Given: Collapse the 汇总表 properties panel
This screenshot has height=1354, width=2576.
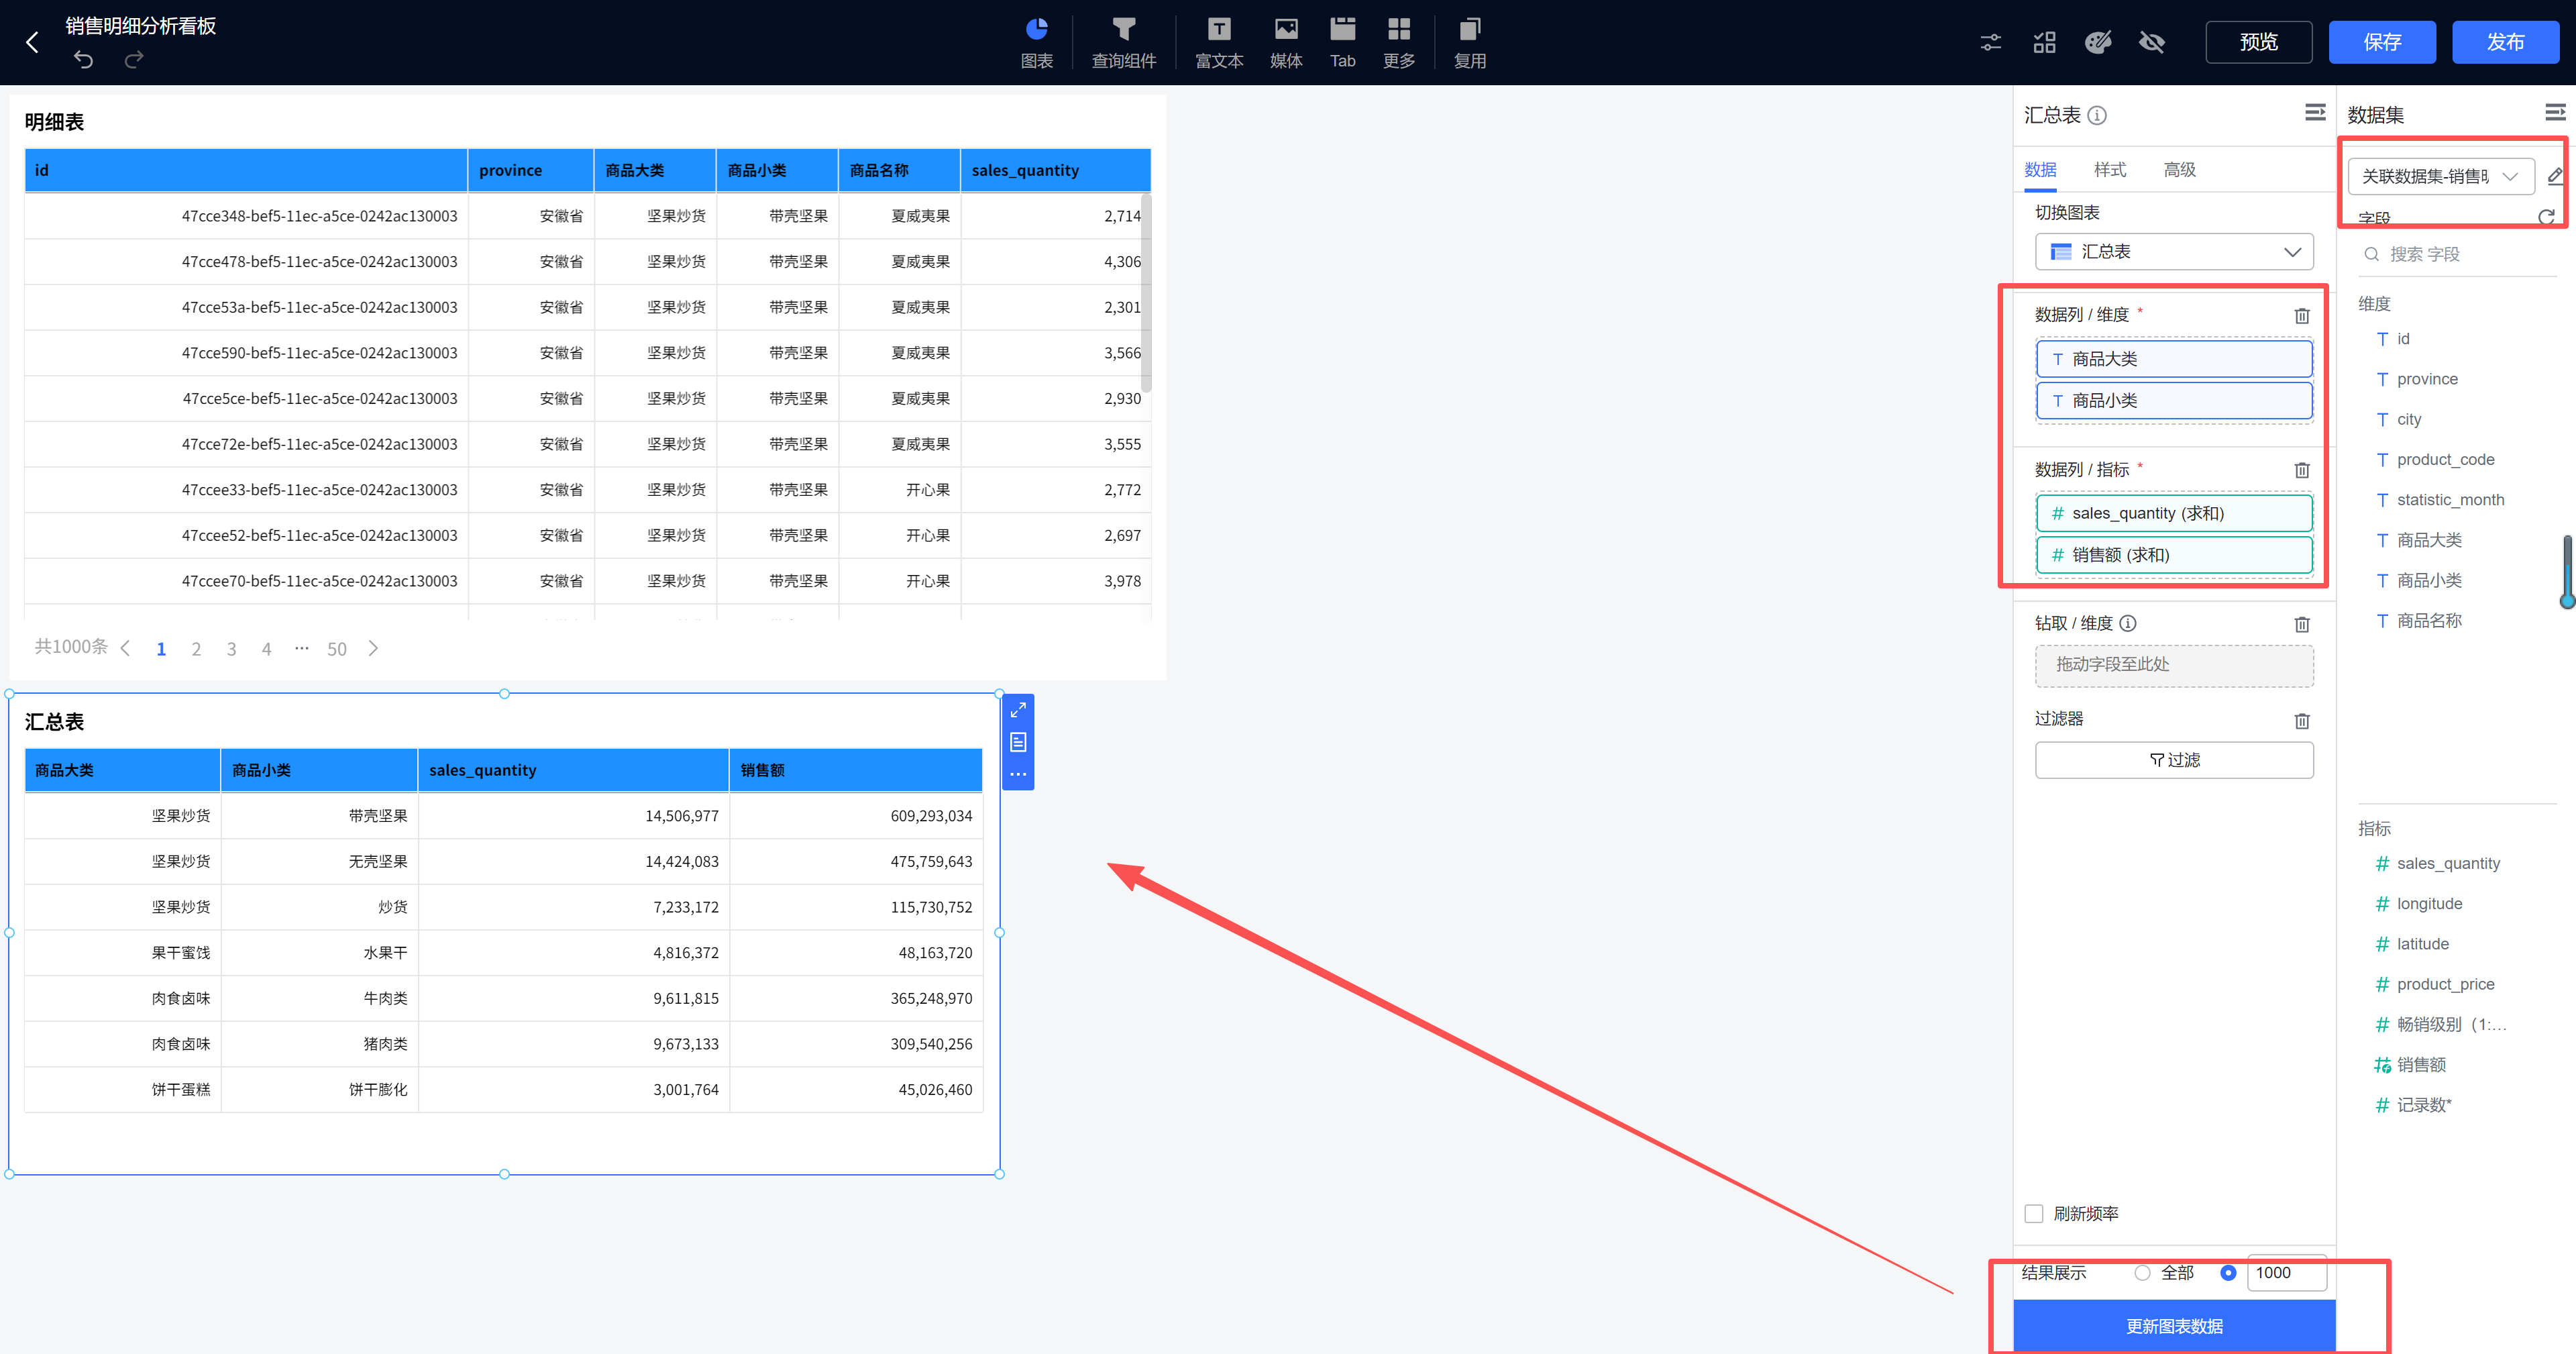Looking at the screenshot, I should pos(2315,113).
